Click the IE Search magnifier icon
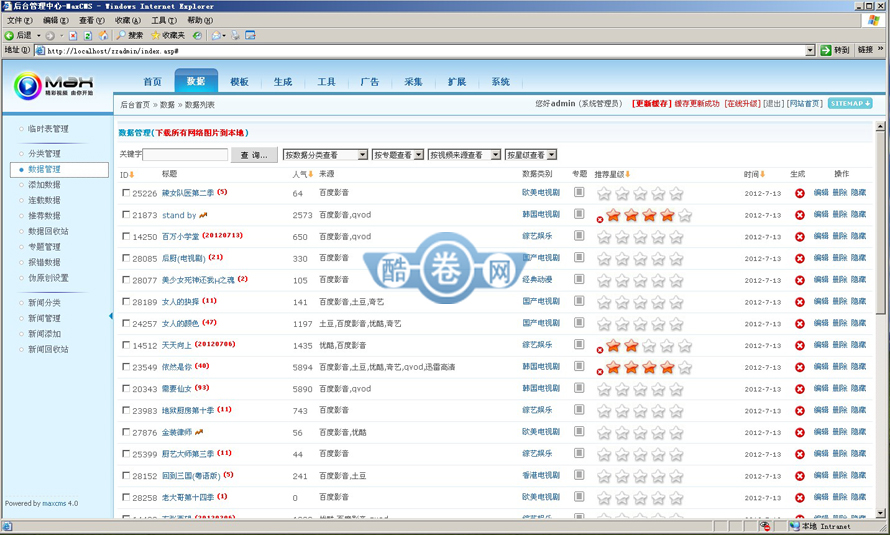The height and width of the screenshot is (535, 890). 121,35
